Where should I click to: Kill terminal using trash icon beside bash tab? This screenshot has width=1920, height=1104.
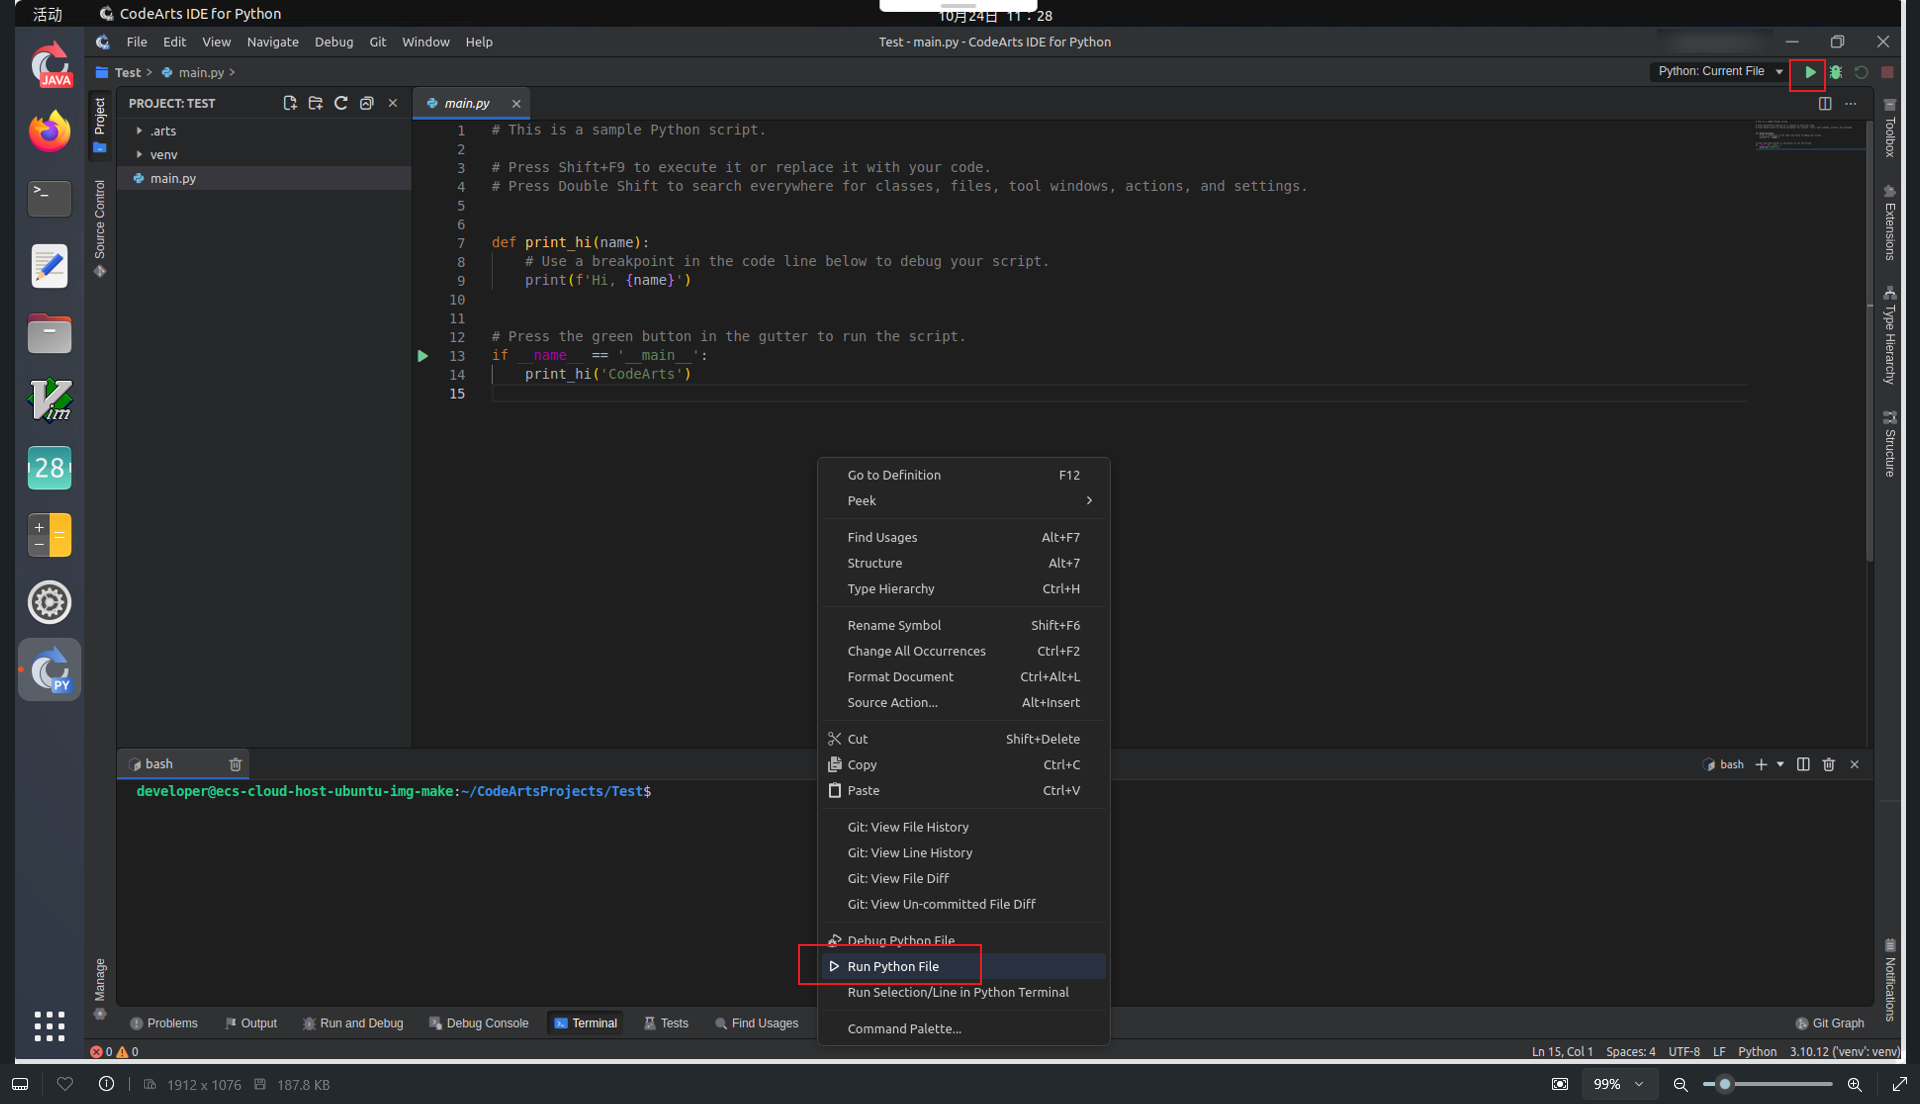[x=235, y=764]
